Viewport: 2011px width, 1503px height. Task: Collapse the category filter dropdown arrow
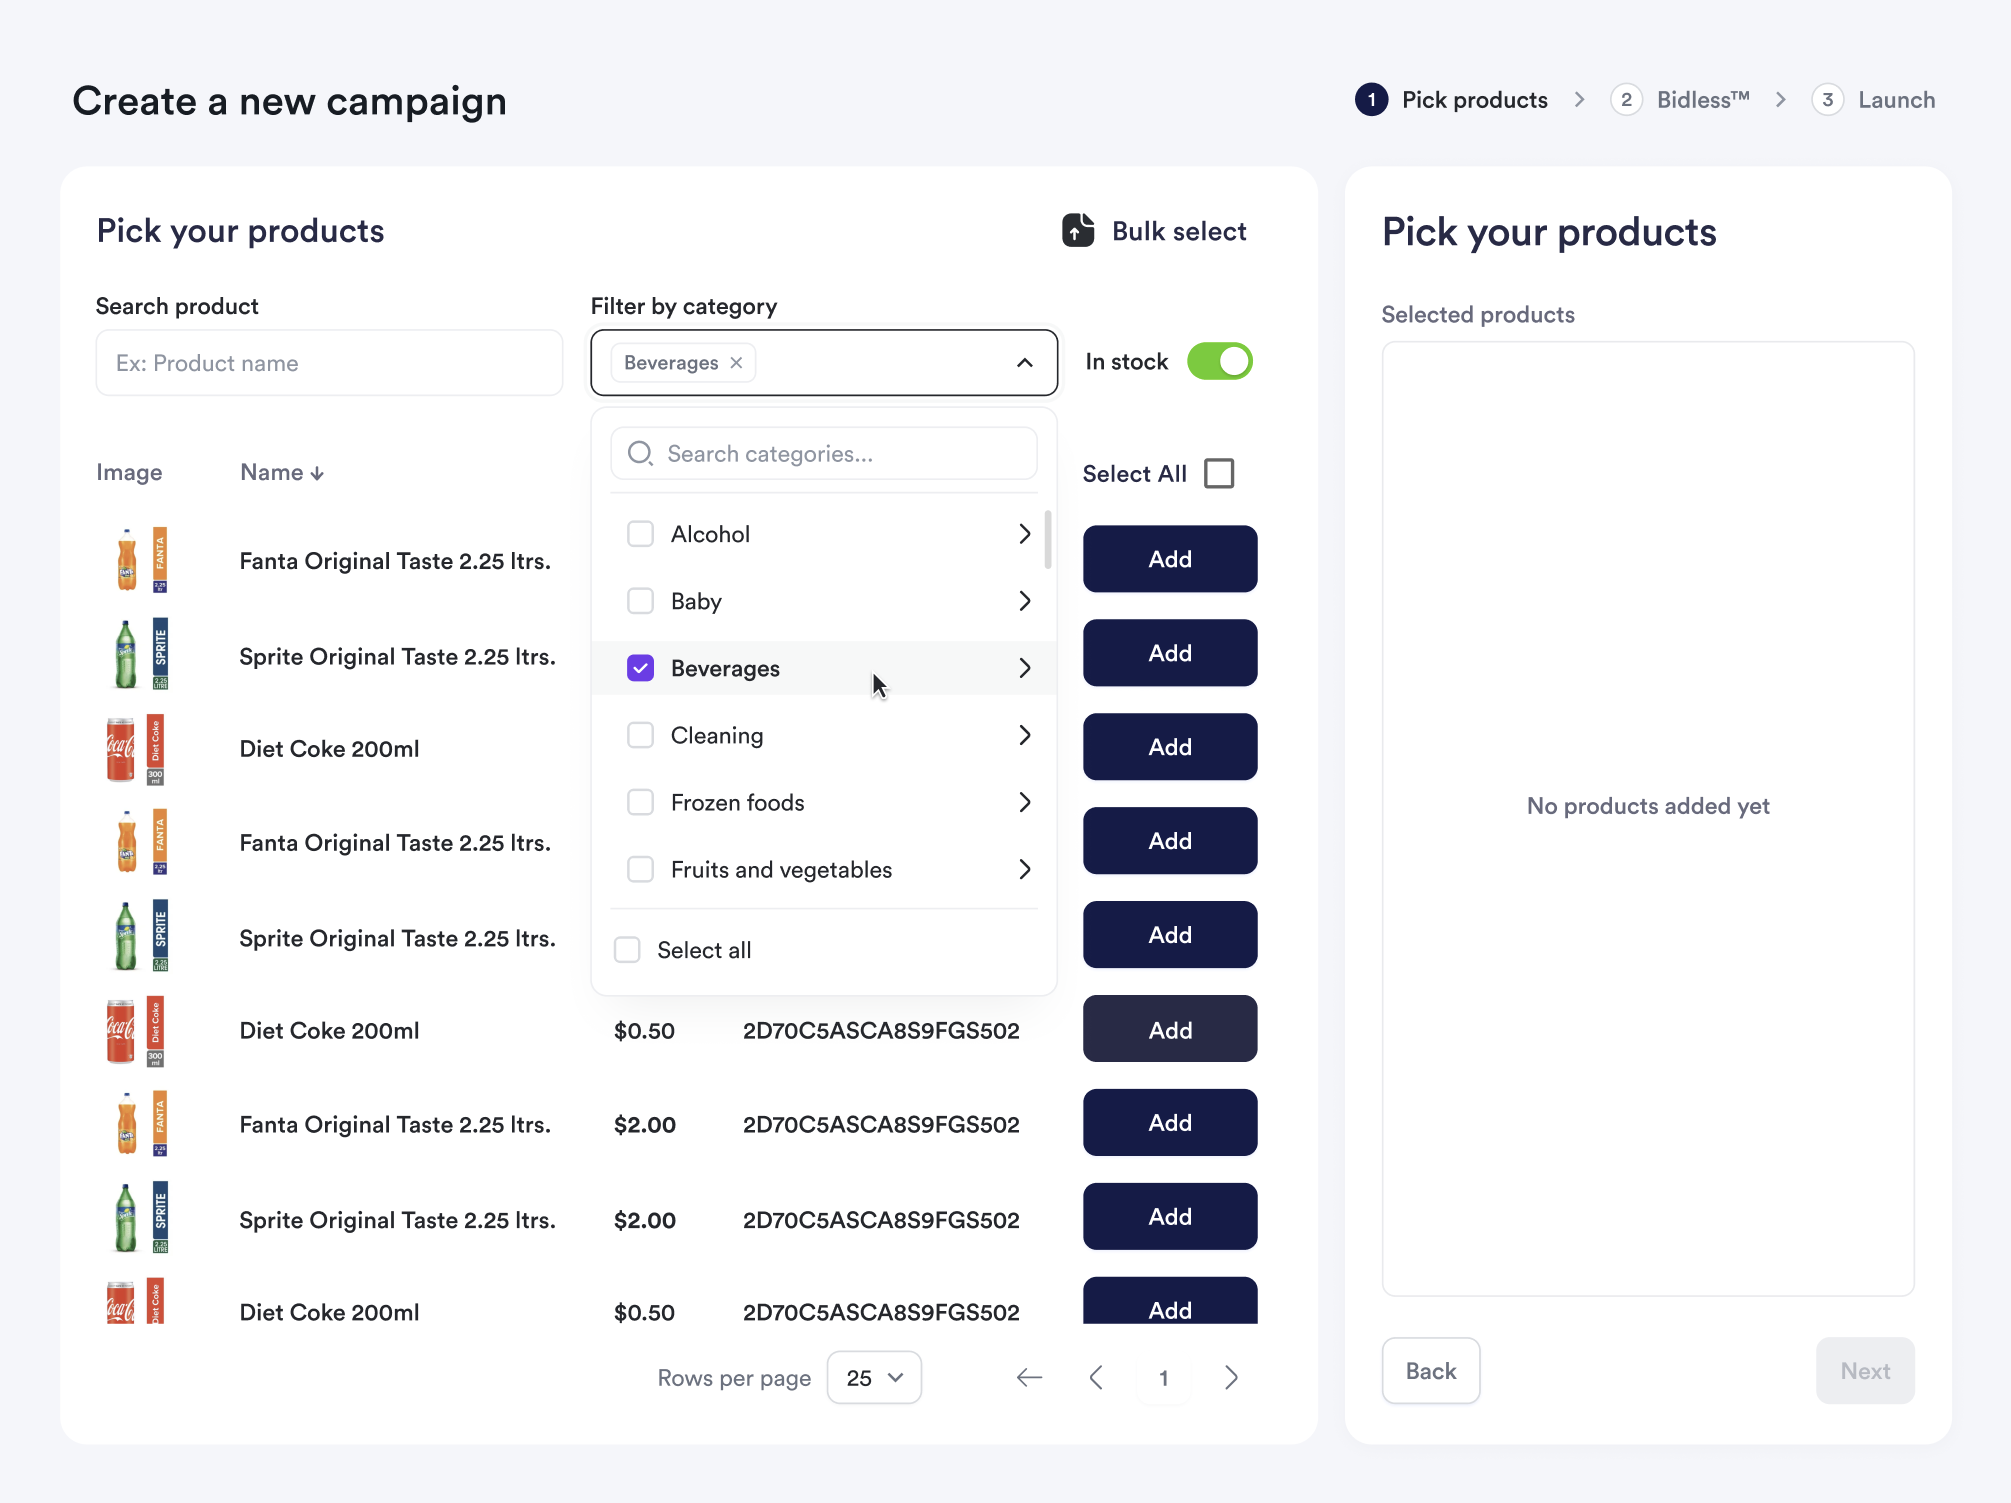pyautogui.click(x=1024, y=363)
